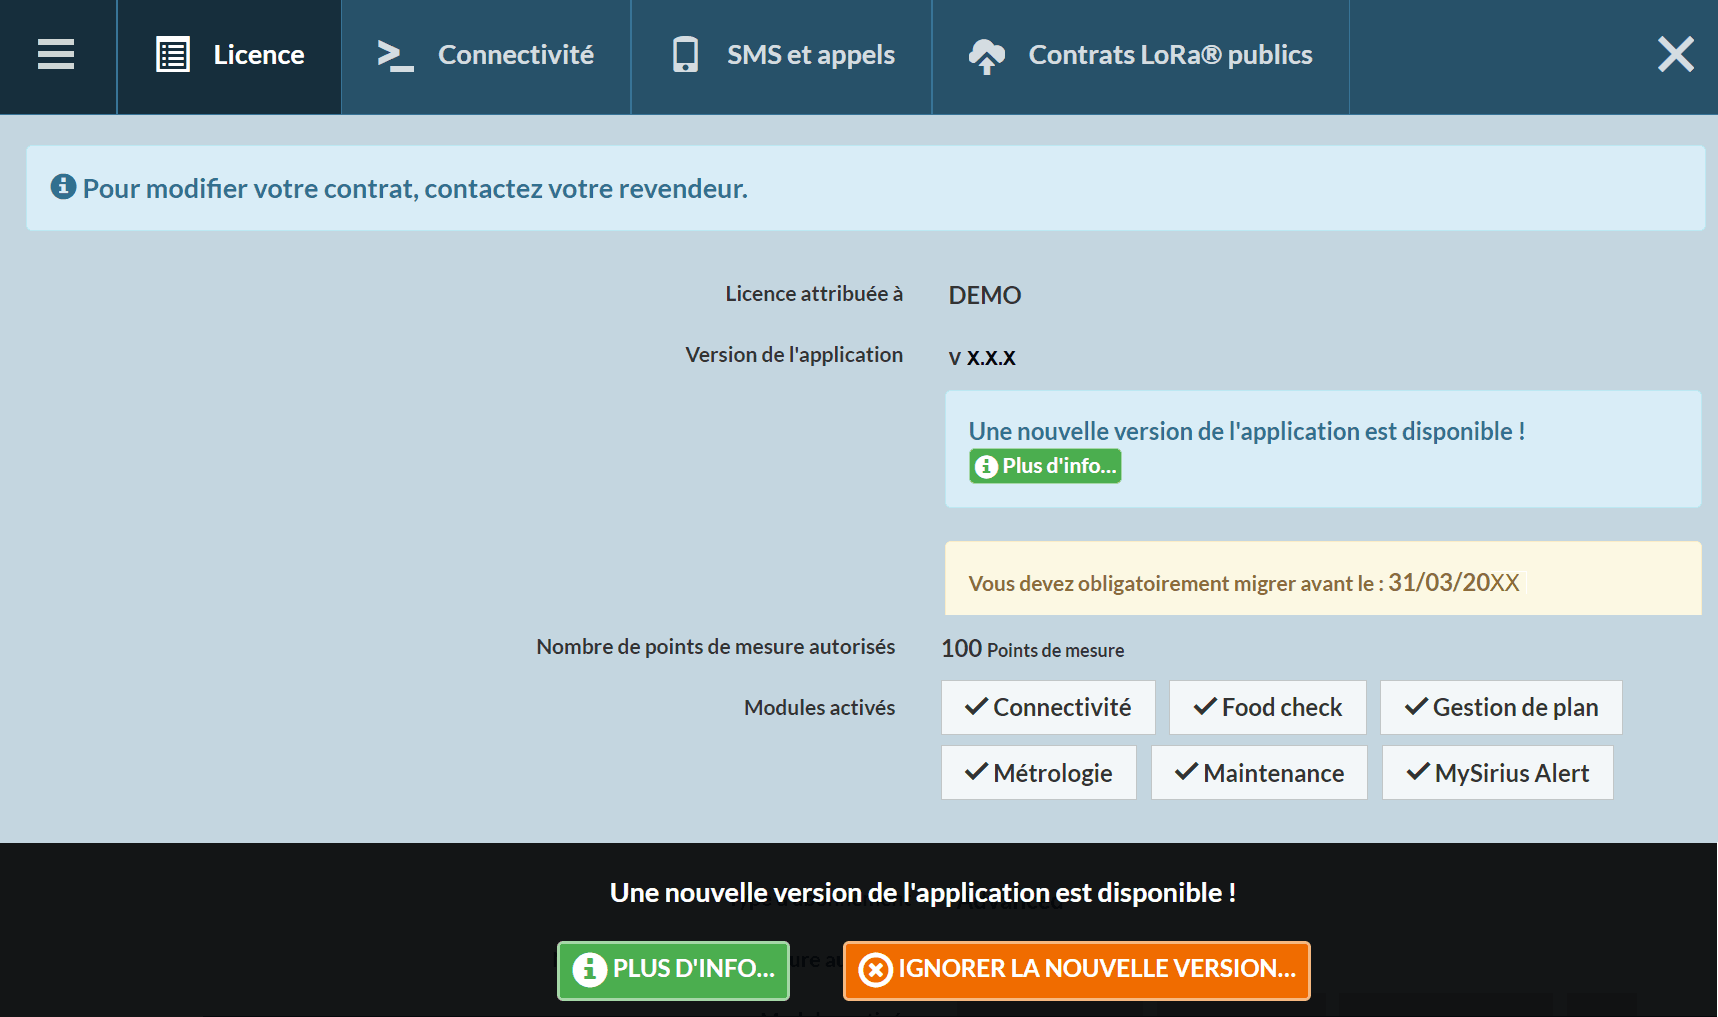1718x1017 pixels.
Task: Click the Food check module badge
Action: 1268,708
